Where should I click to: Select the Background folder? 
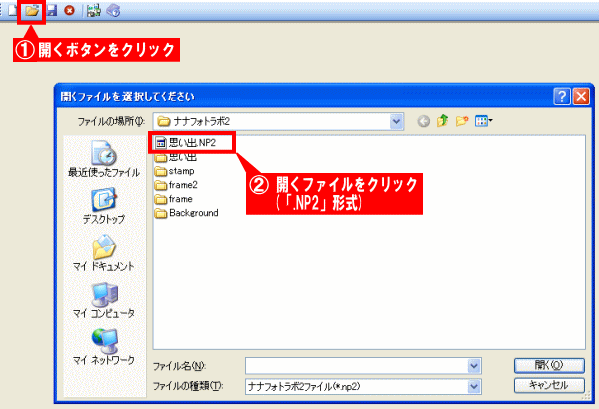tap(187, 213)
